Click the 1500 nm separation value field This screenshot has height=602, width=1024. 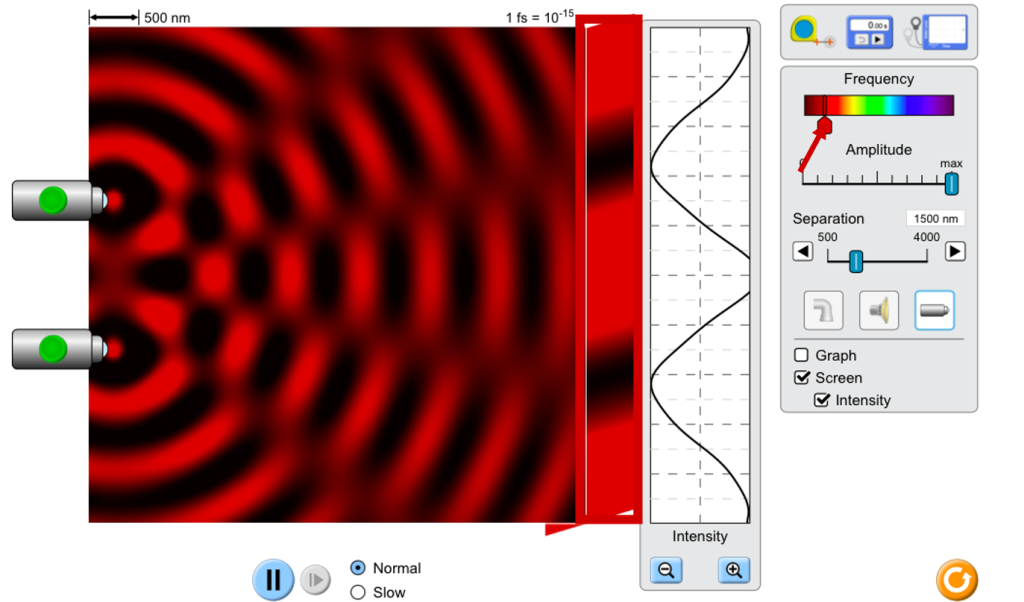[x=935, y=219]
